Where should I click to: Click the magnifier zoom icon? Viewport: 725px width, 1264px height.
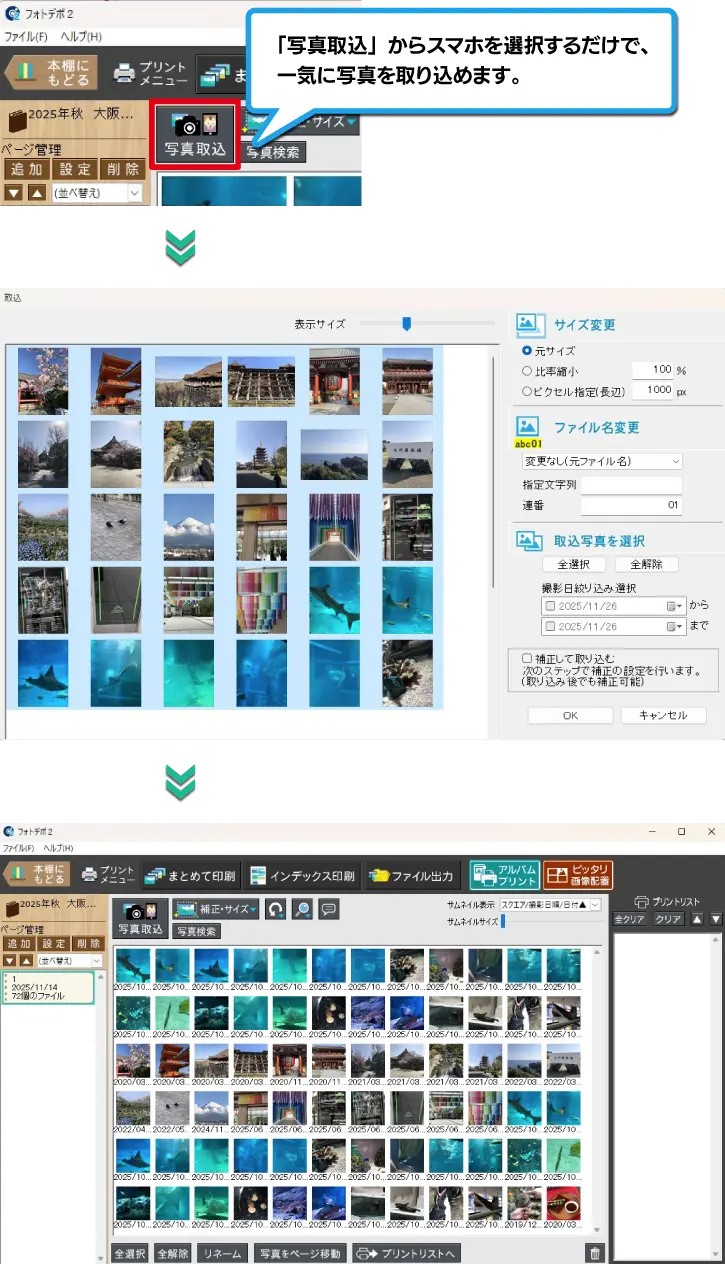[x=301, y=909]
